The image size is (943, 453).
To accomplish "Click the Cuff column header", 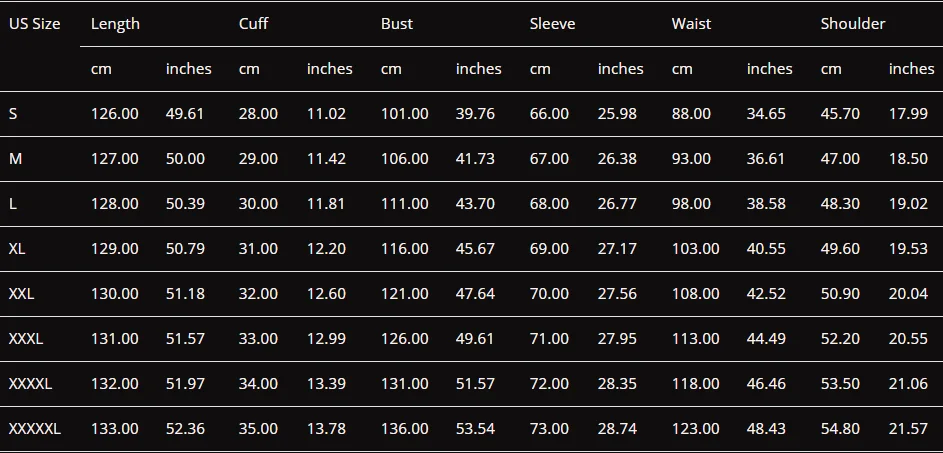I will coord(253,24).
